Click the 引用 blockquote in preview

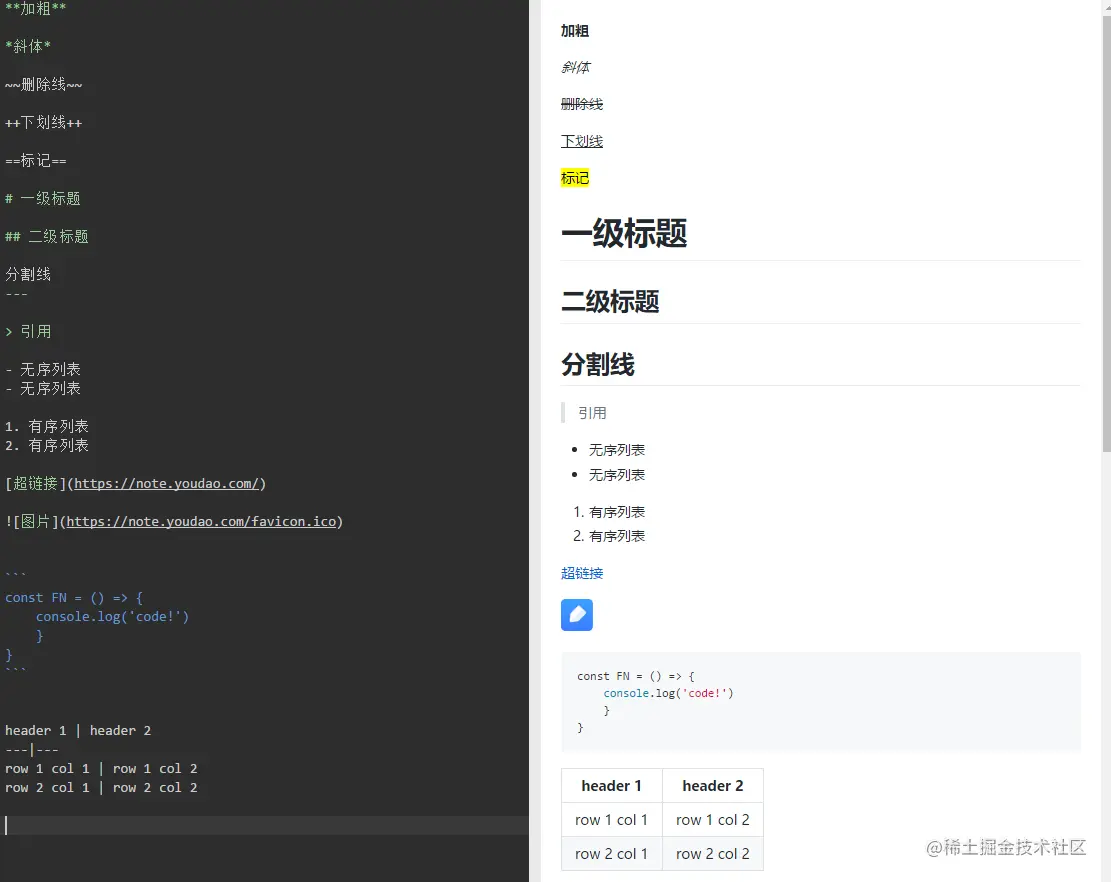coord(592,413)
